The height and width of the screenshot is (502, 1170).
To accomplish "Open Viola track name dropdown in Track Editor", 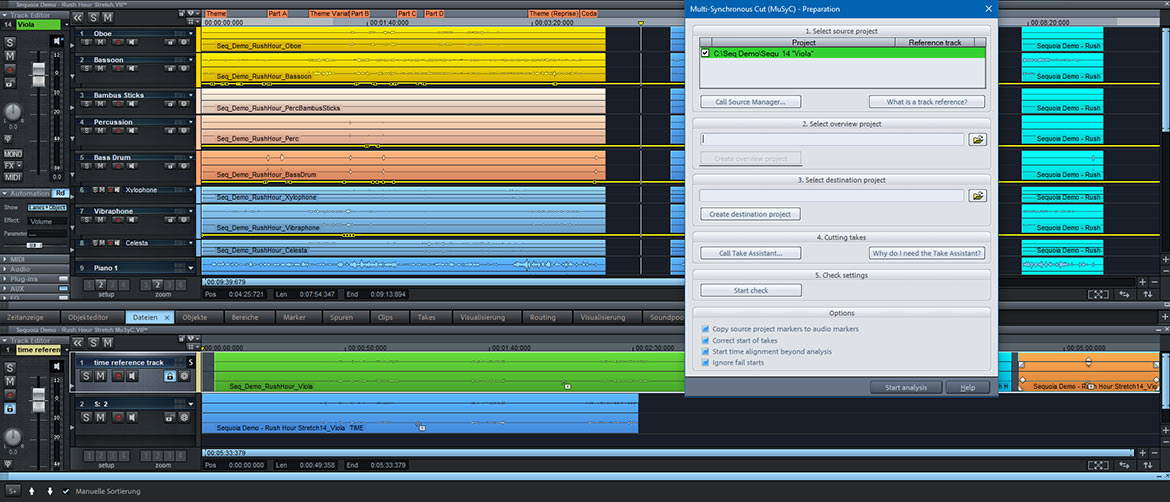I will coord(64,25).
